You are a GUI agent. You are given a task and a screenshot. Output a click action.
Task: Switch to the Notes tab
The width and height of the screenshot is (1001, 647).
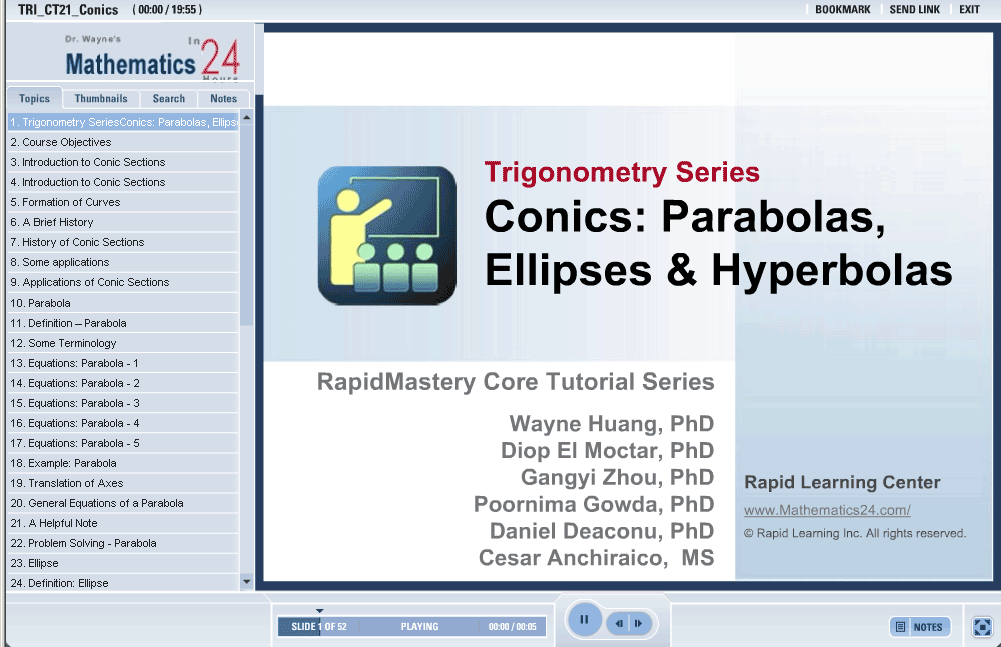click(223, 98)
